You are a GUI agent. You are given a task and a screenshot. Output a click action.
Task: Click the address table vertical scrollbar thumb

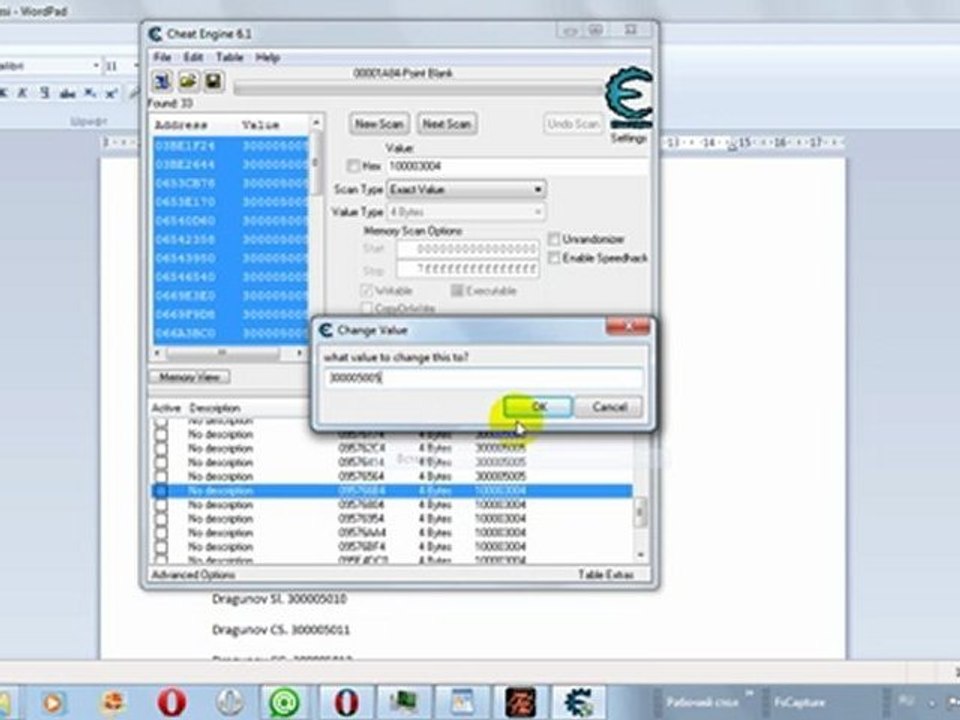640,512
